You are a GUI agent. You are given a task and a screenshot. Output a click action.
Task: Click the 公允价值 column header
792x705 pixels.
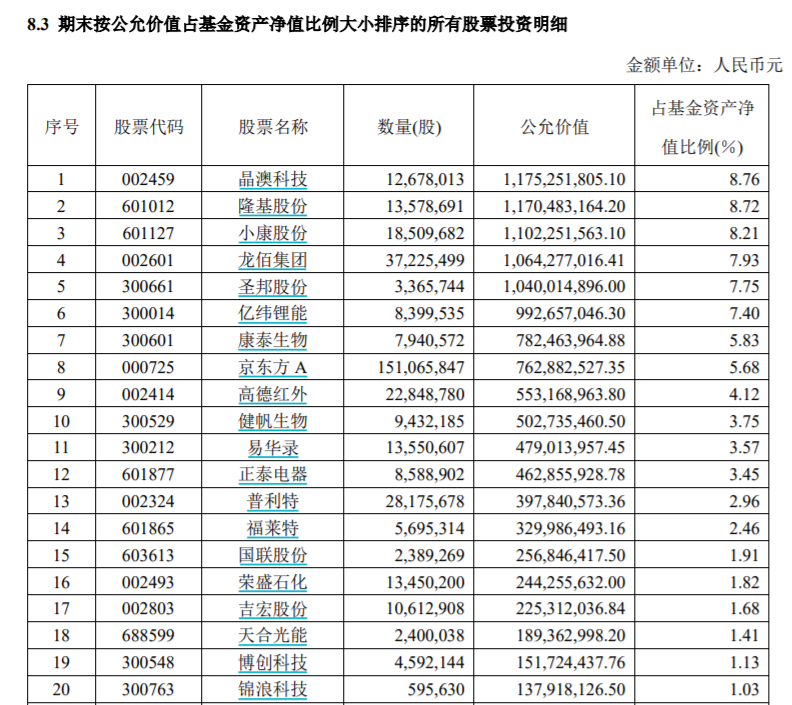click(x=555, y=127)
